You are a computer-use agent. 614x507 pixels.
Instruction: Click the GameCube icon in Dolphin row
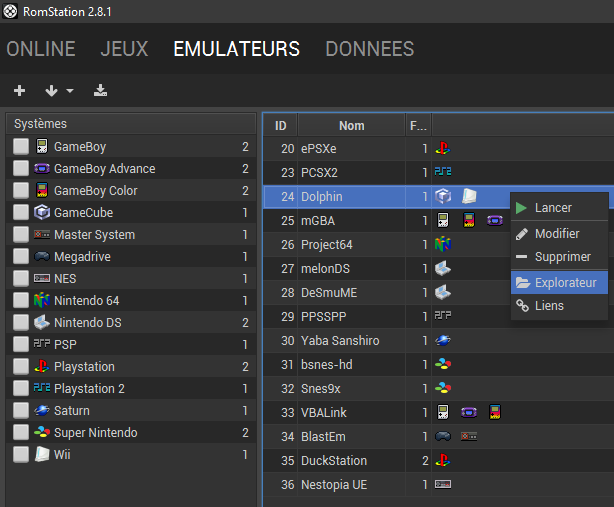pyautogui.click(x=443, y=196)
